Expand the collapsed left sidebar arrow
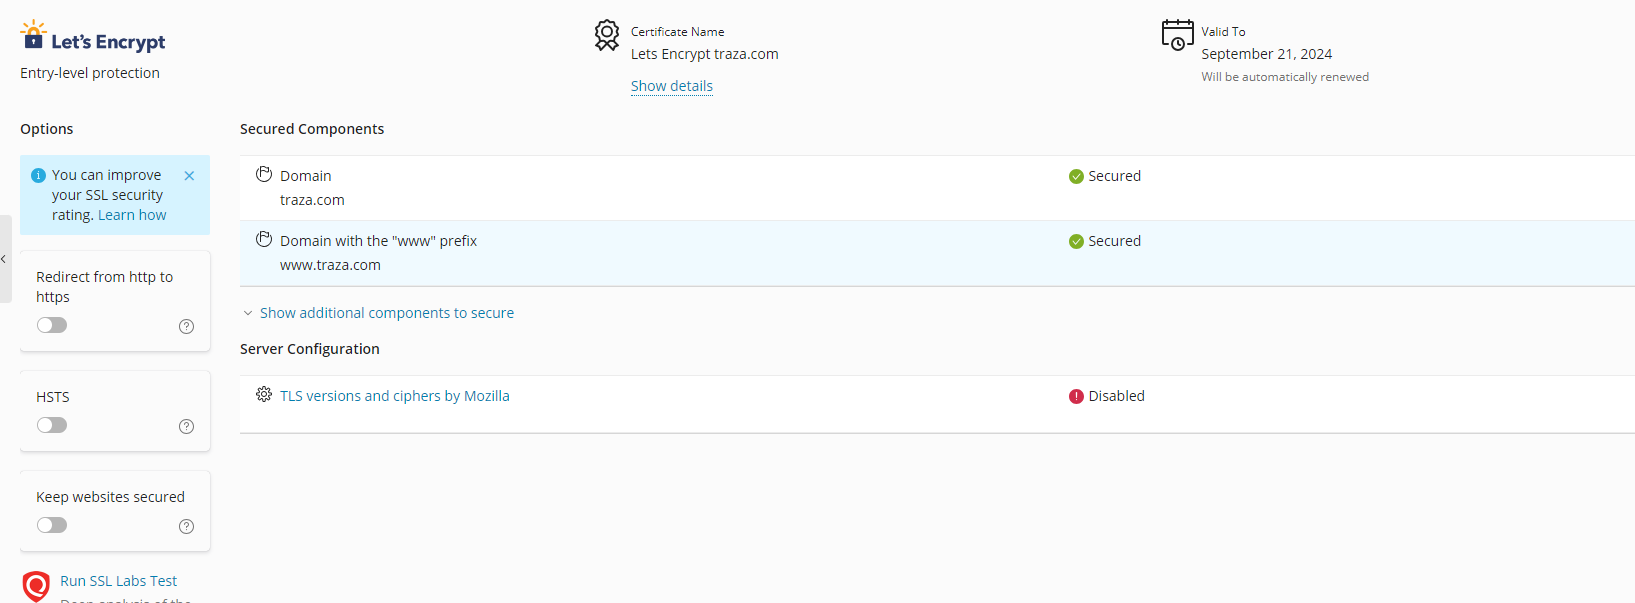This screenshot has width=1635, height=603. tap(4, 259)
